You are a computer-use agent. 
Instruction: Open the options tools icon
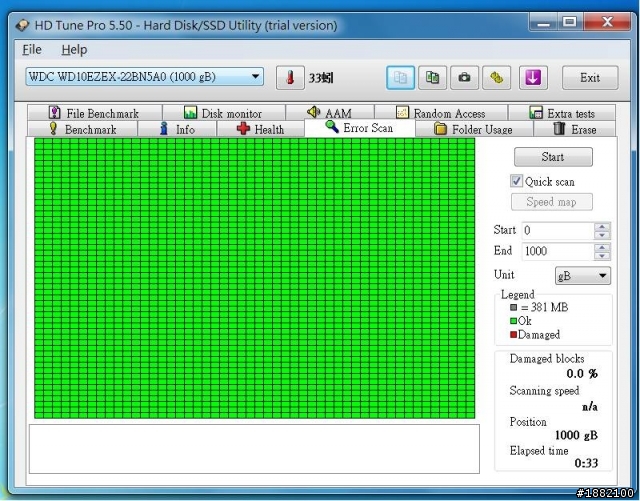click(496, 77)
